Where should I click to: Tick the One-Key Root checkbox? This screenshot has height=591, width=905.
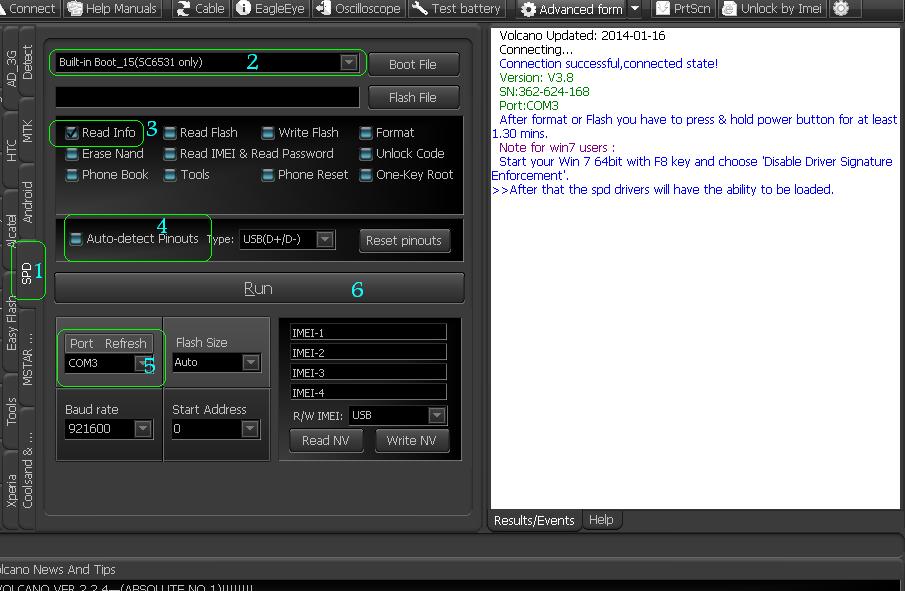[x=366, y=174]
